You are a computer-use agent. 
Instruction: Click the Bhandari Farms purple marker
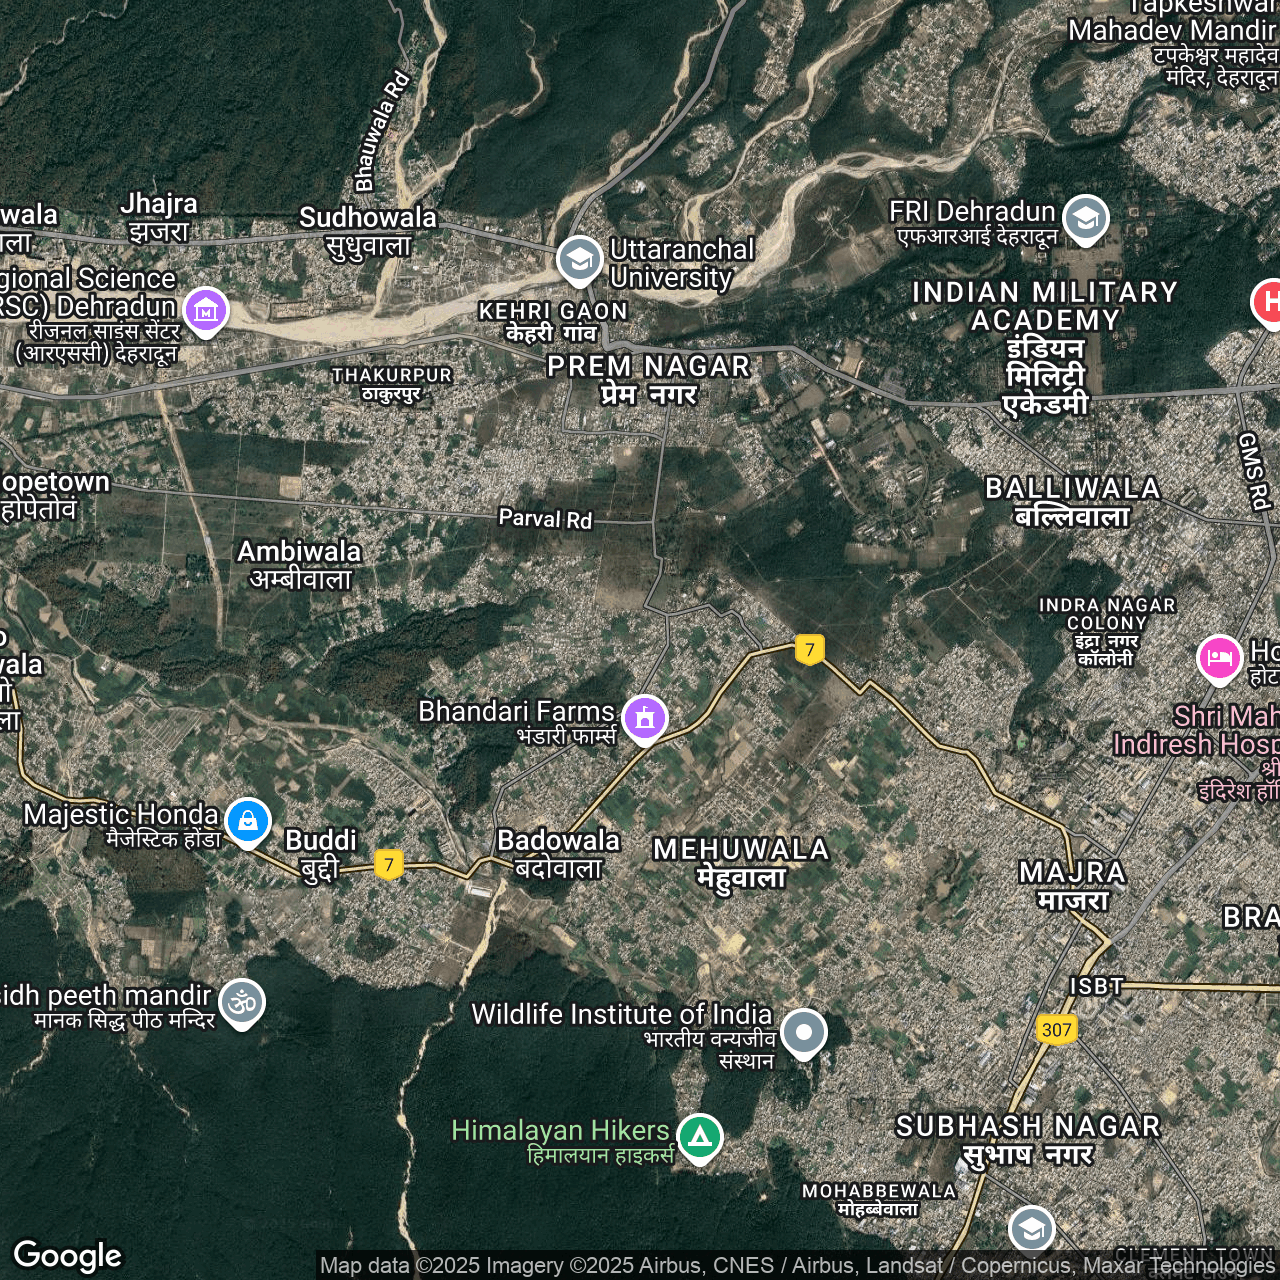645,718
